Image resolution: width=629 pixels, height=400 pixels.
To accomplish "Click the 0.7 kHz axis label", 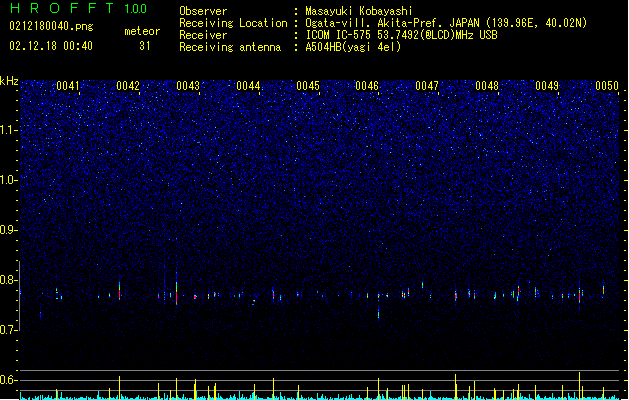I will pyautogui.click(x=9, y=330).
